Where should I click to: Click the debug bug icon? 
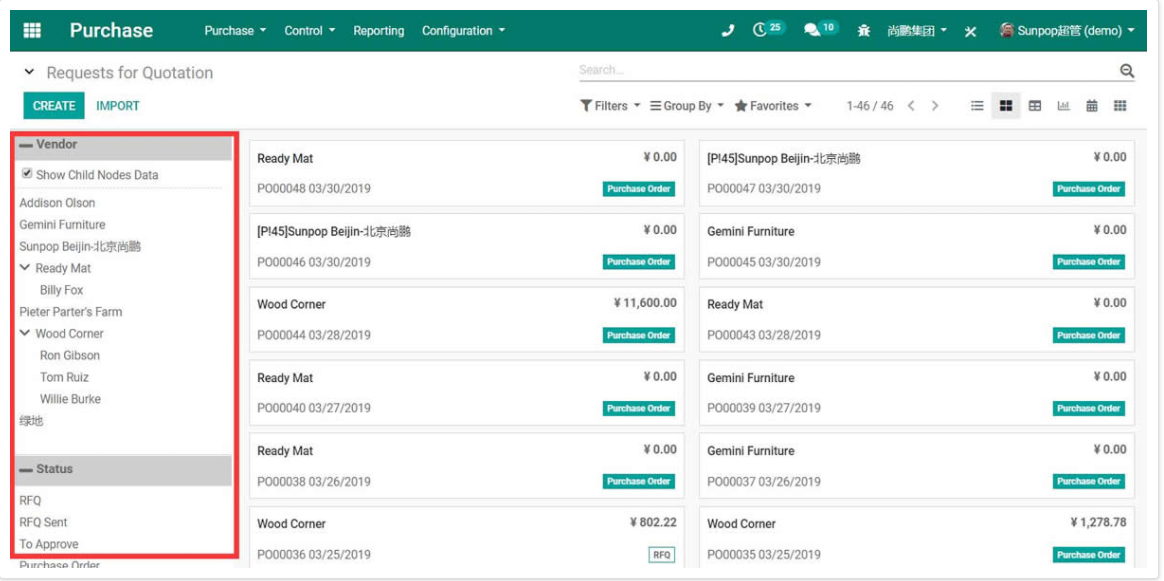tap(864, 31)
